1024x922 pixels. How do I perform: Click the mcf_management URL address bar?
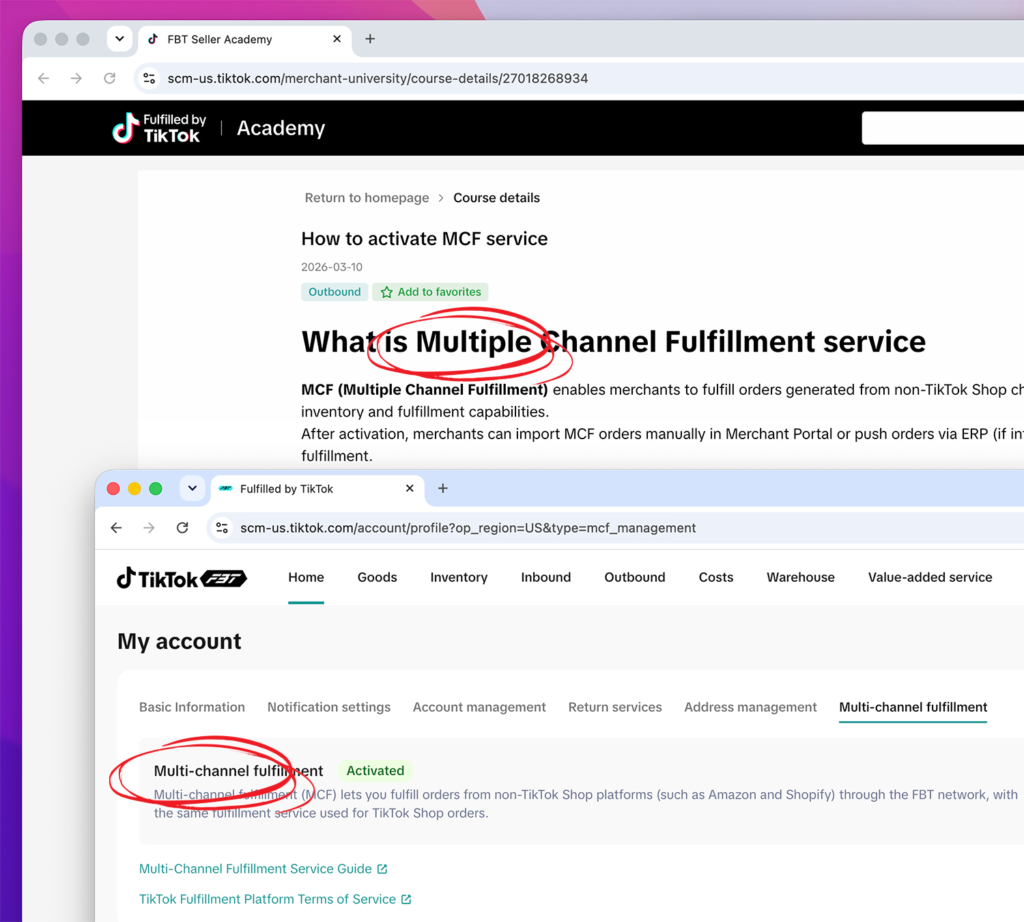468,528
